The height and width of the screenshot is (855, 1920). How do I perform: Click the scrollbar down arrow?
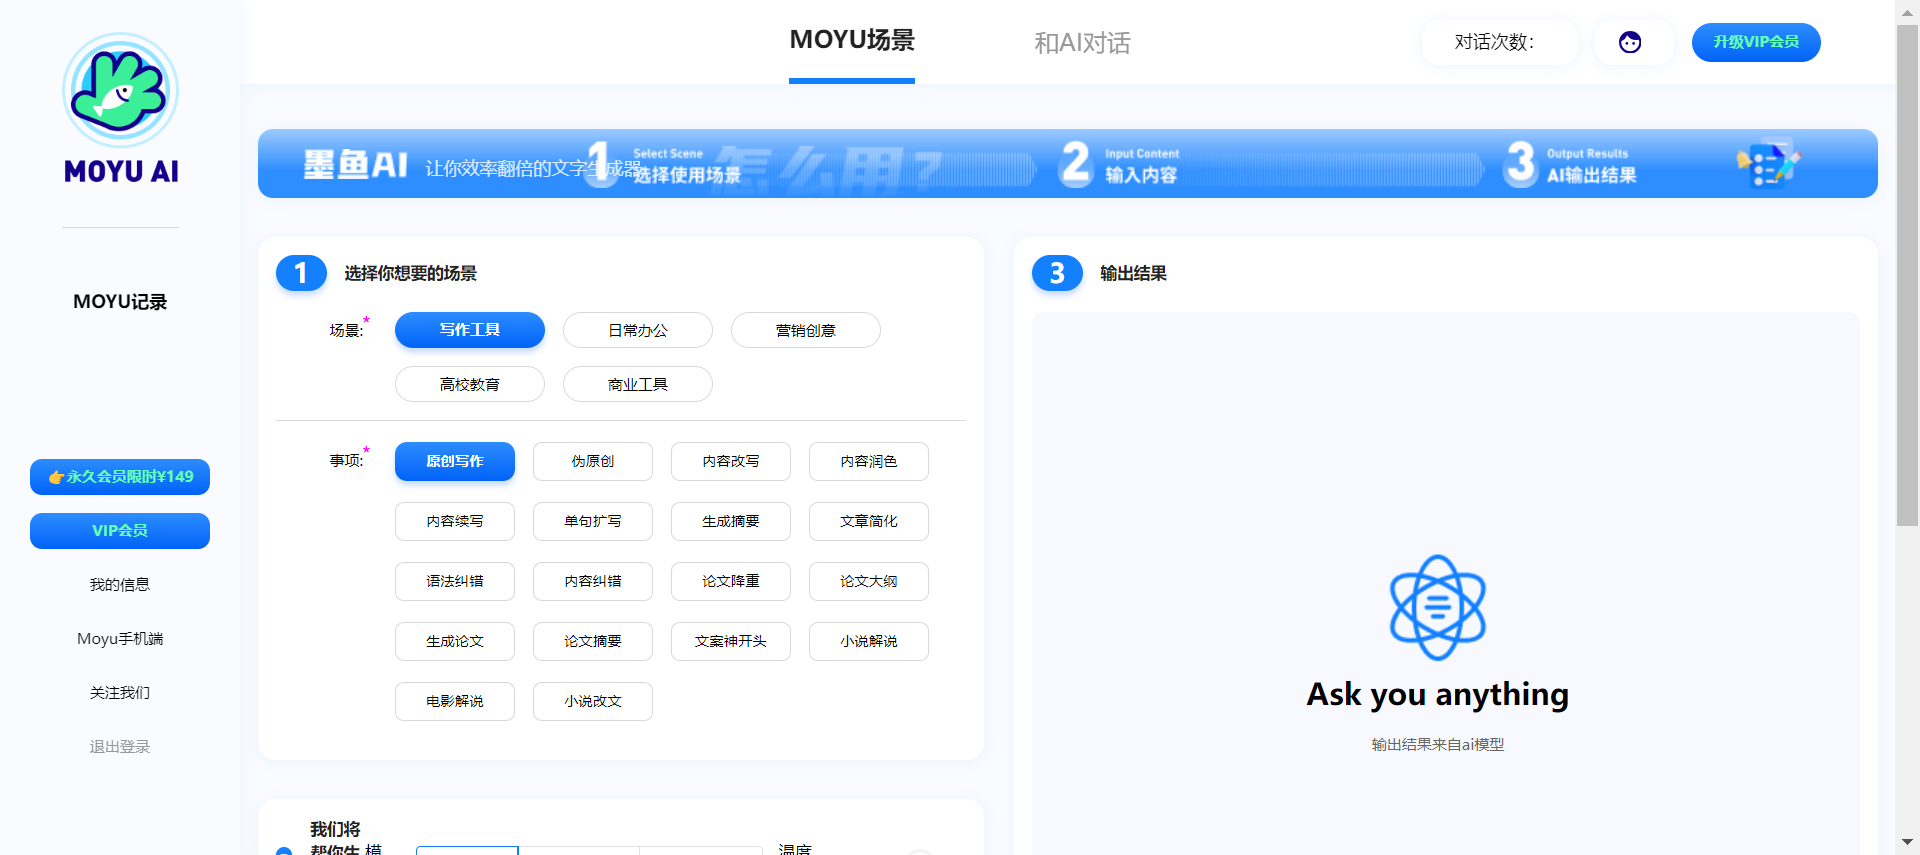[1907, 842]
